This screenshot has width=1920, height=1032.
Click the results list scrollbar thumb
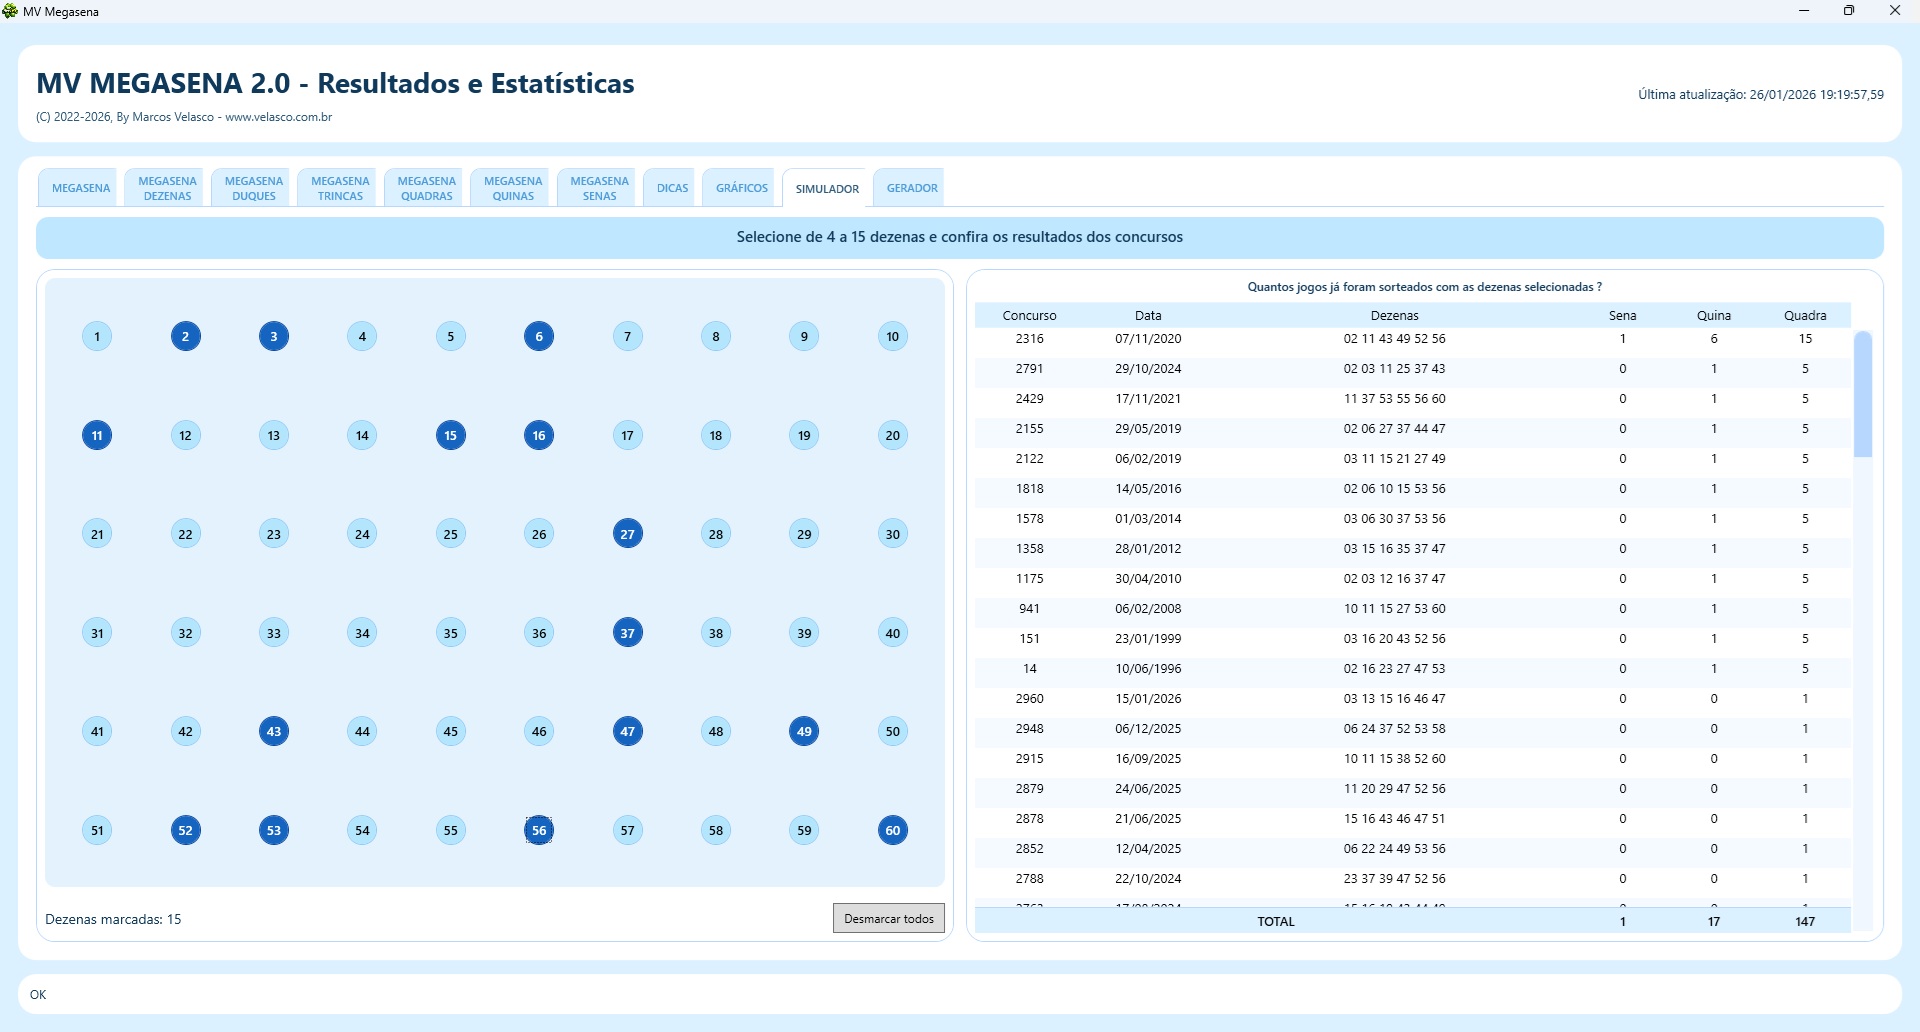(x=1862, y=395)
